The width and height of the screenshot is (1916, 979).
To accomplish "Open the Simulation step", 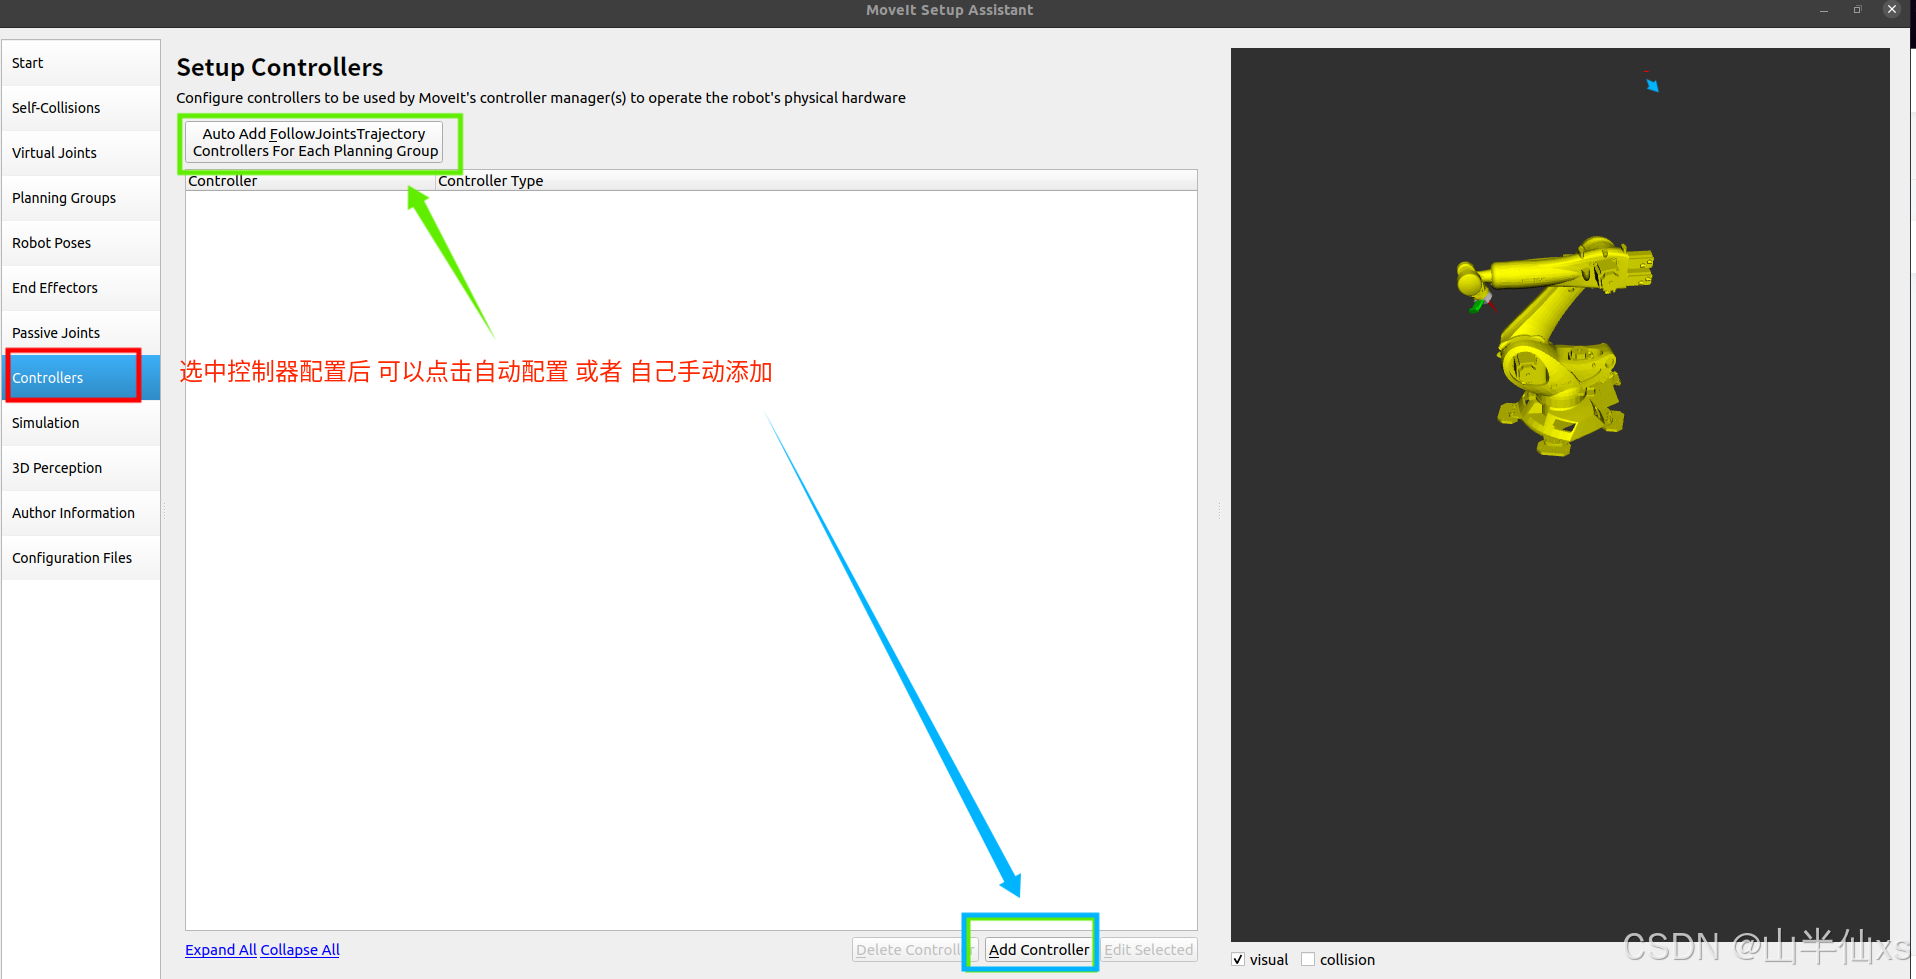I will 81,423.
